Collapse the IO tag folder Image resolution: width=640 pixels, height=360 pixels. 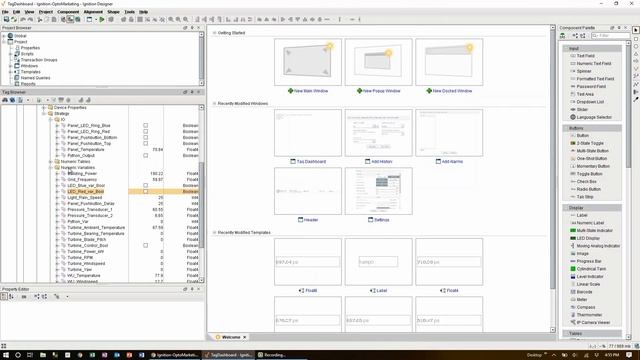point(51,120)
